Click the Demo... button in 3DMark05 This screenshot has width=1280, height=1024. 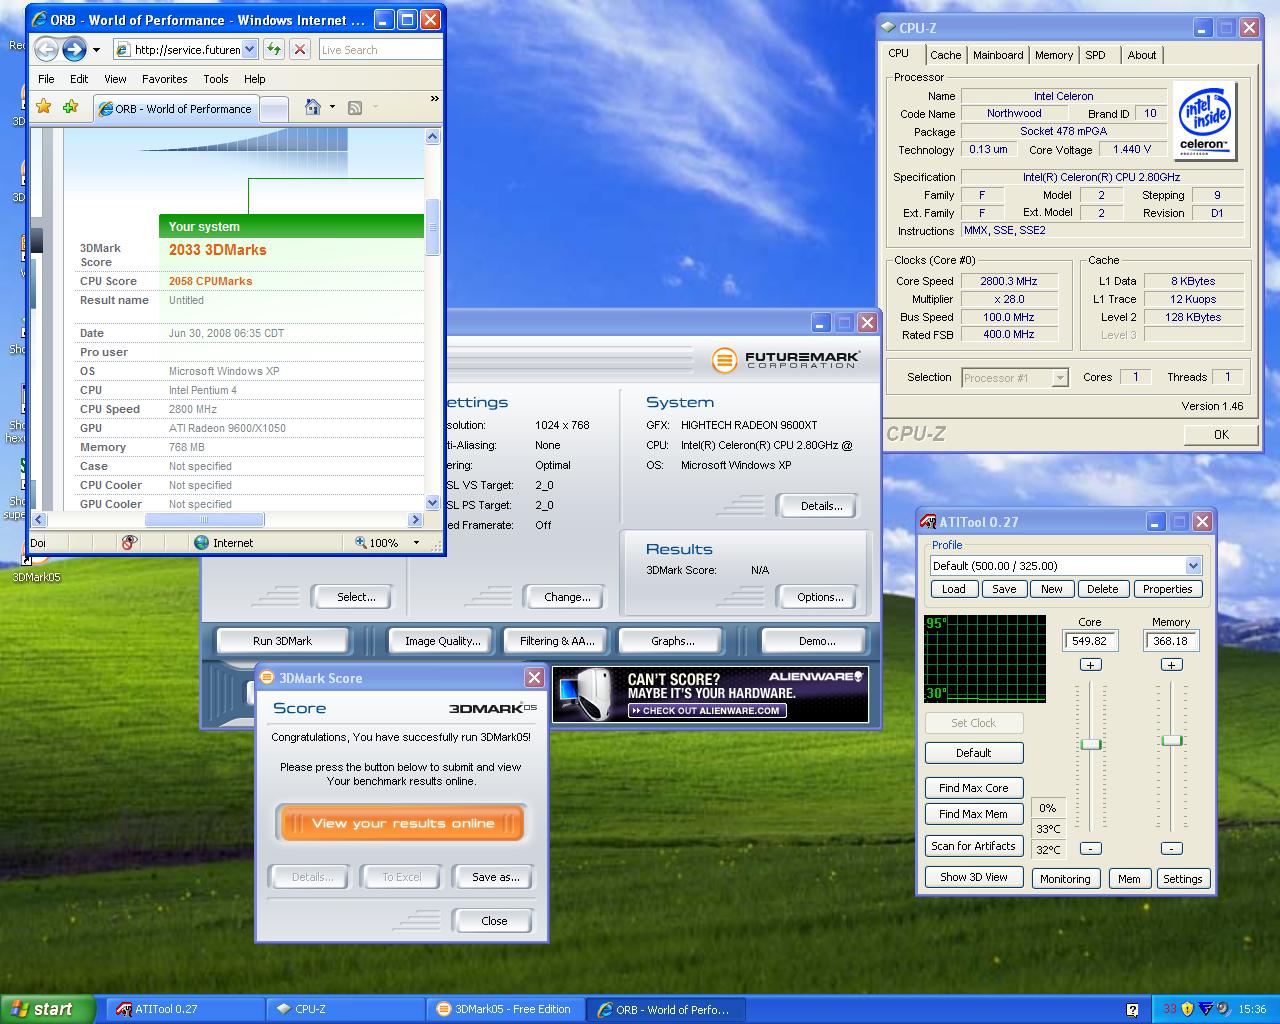(816, 641)
